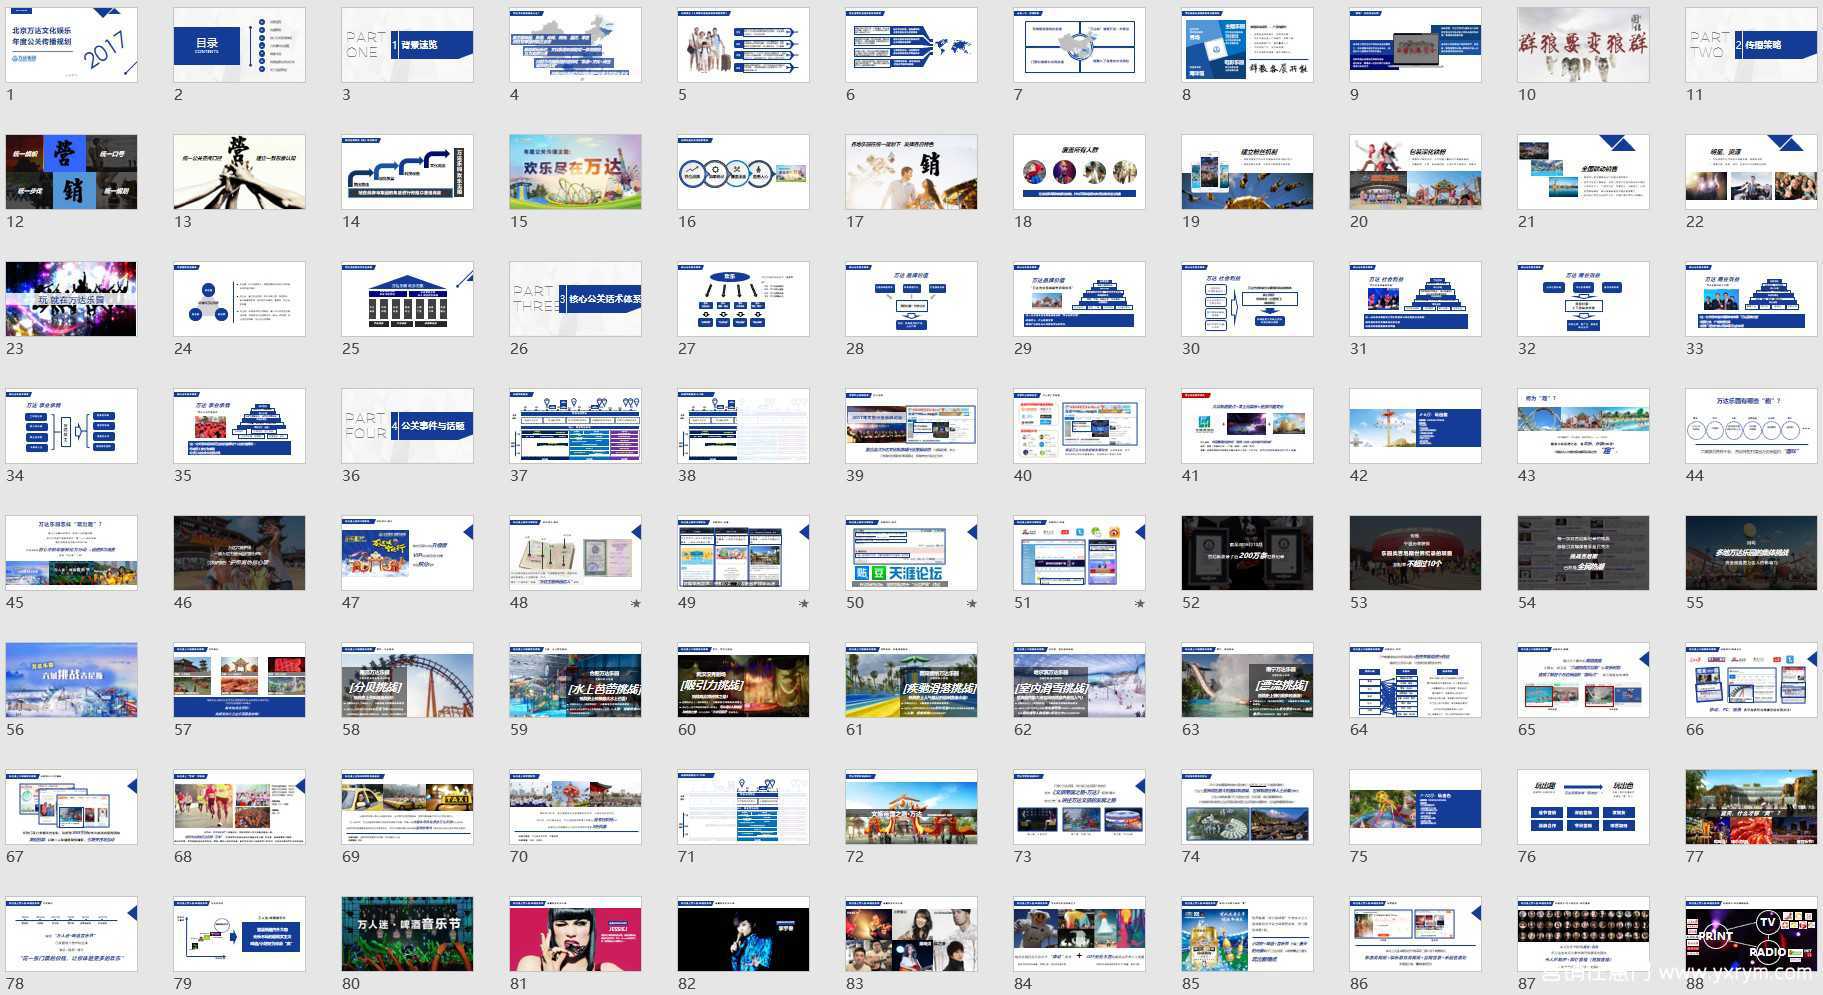Select slide 88 with PRINT TV RADIO
This screenshot has height=995, width=1823.
click(1752, 934)
